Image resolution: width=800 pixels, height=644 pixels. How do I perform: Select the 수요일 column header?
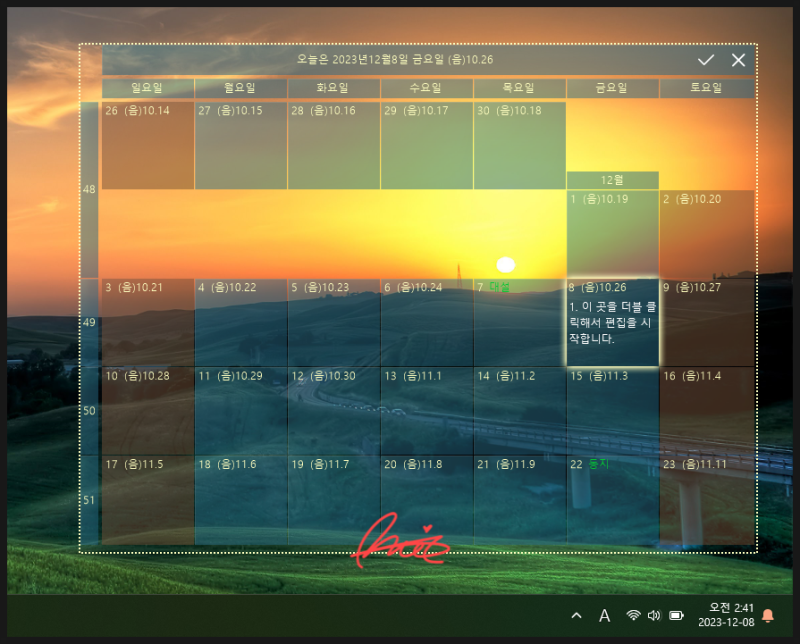427,88
